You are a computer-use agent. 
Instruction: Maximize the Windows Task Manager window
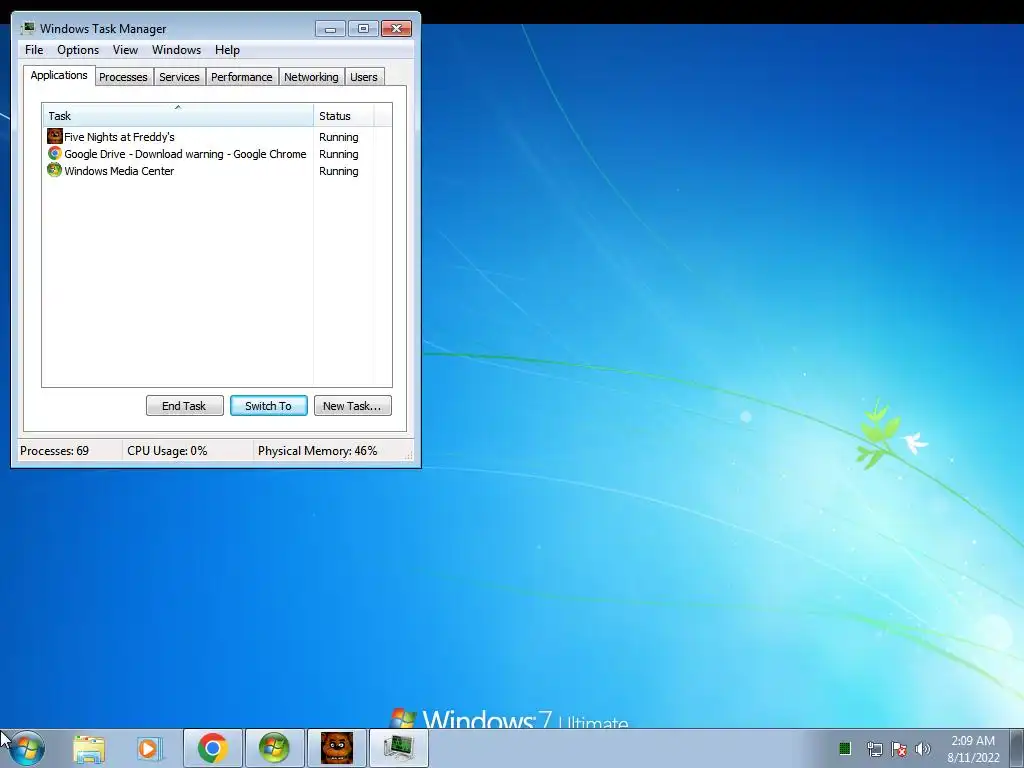coord(363,29)
